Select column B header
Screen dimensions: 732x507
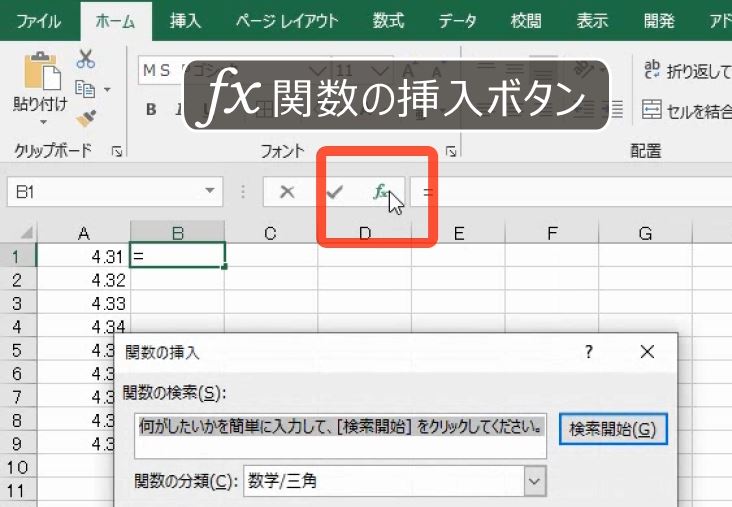(177, 232)
